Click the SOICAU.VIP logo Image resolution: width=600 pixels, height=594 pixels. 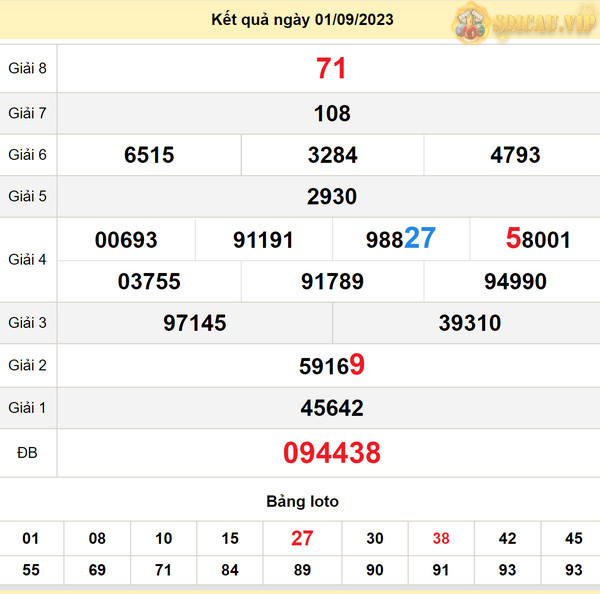[519, 21]
